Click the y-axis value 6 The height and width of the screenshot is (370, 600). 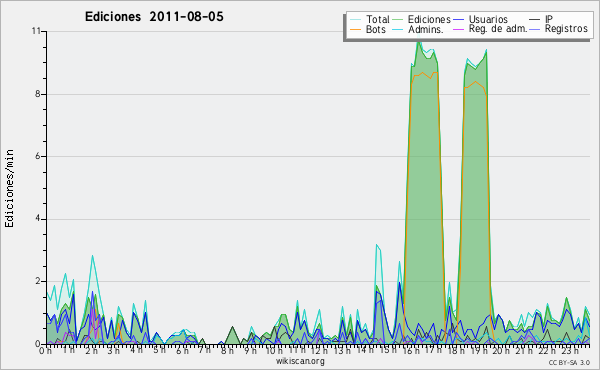point(38,156)
